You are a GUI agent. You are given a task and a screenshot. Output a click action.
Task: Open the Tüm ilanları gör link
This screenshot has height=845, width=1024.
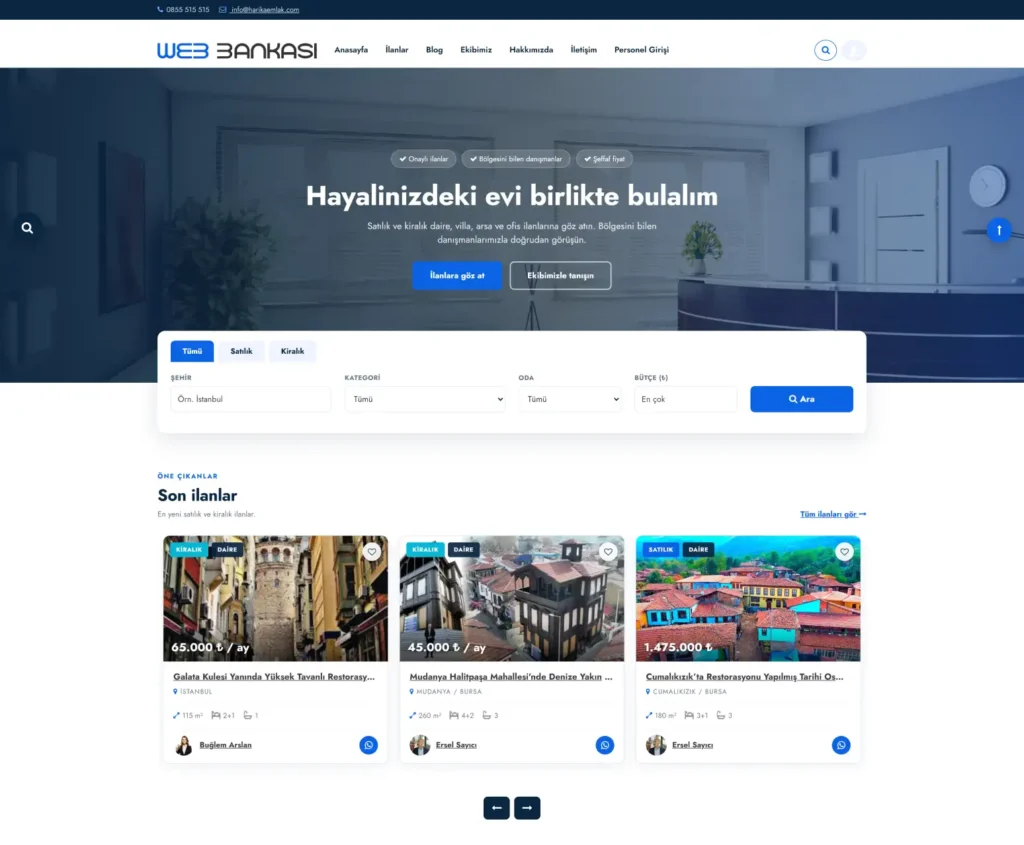tap(833, 515)
